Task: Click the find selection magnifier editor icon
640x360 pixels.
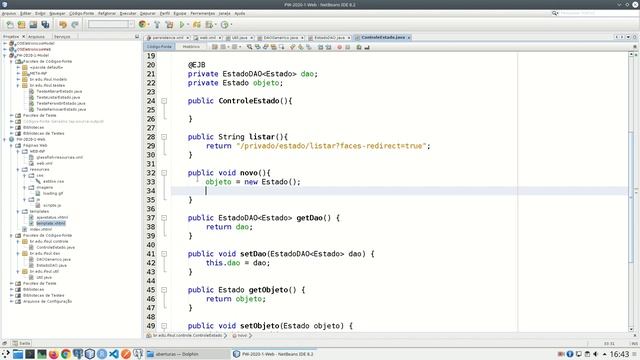Action: click(x=249, y=47)
